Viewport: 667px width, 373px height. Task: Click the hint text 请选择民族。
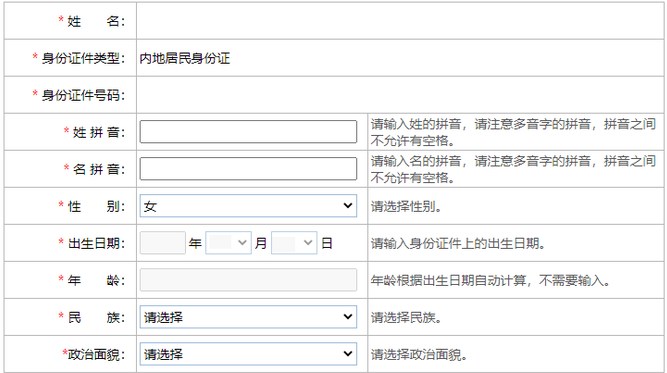[406, 318]
